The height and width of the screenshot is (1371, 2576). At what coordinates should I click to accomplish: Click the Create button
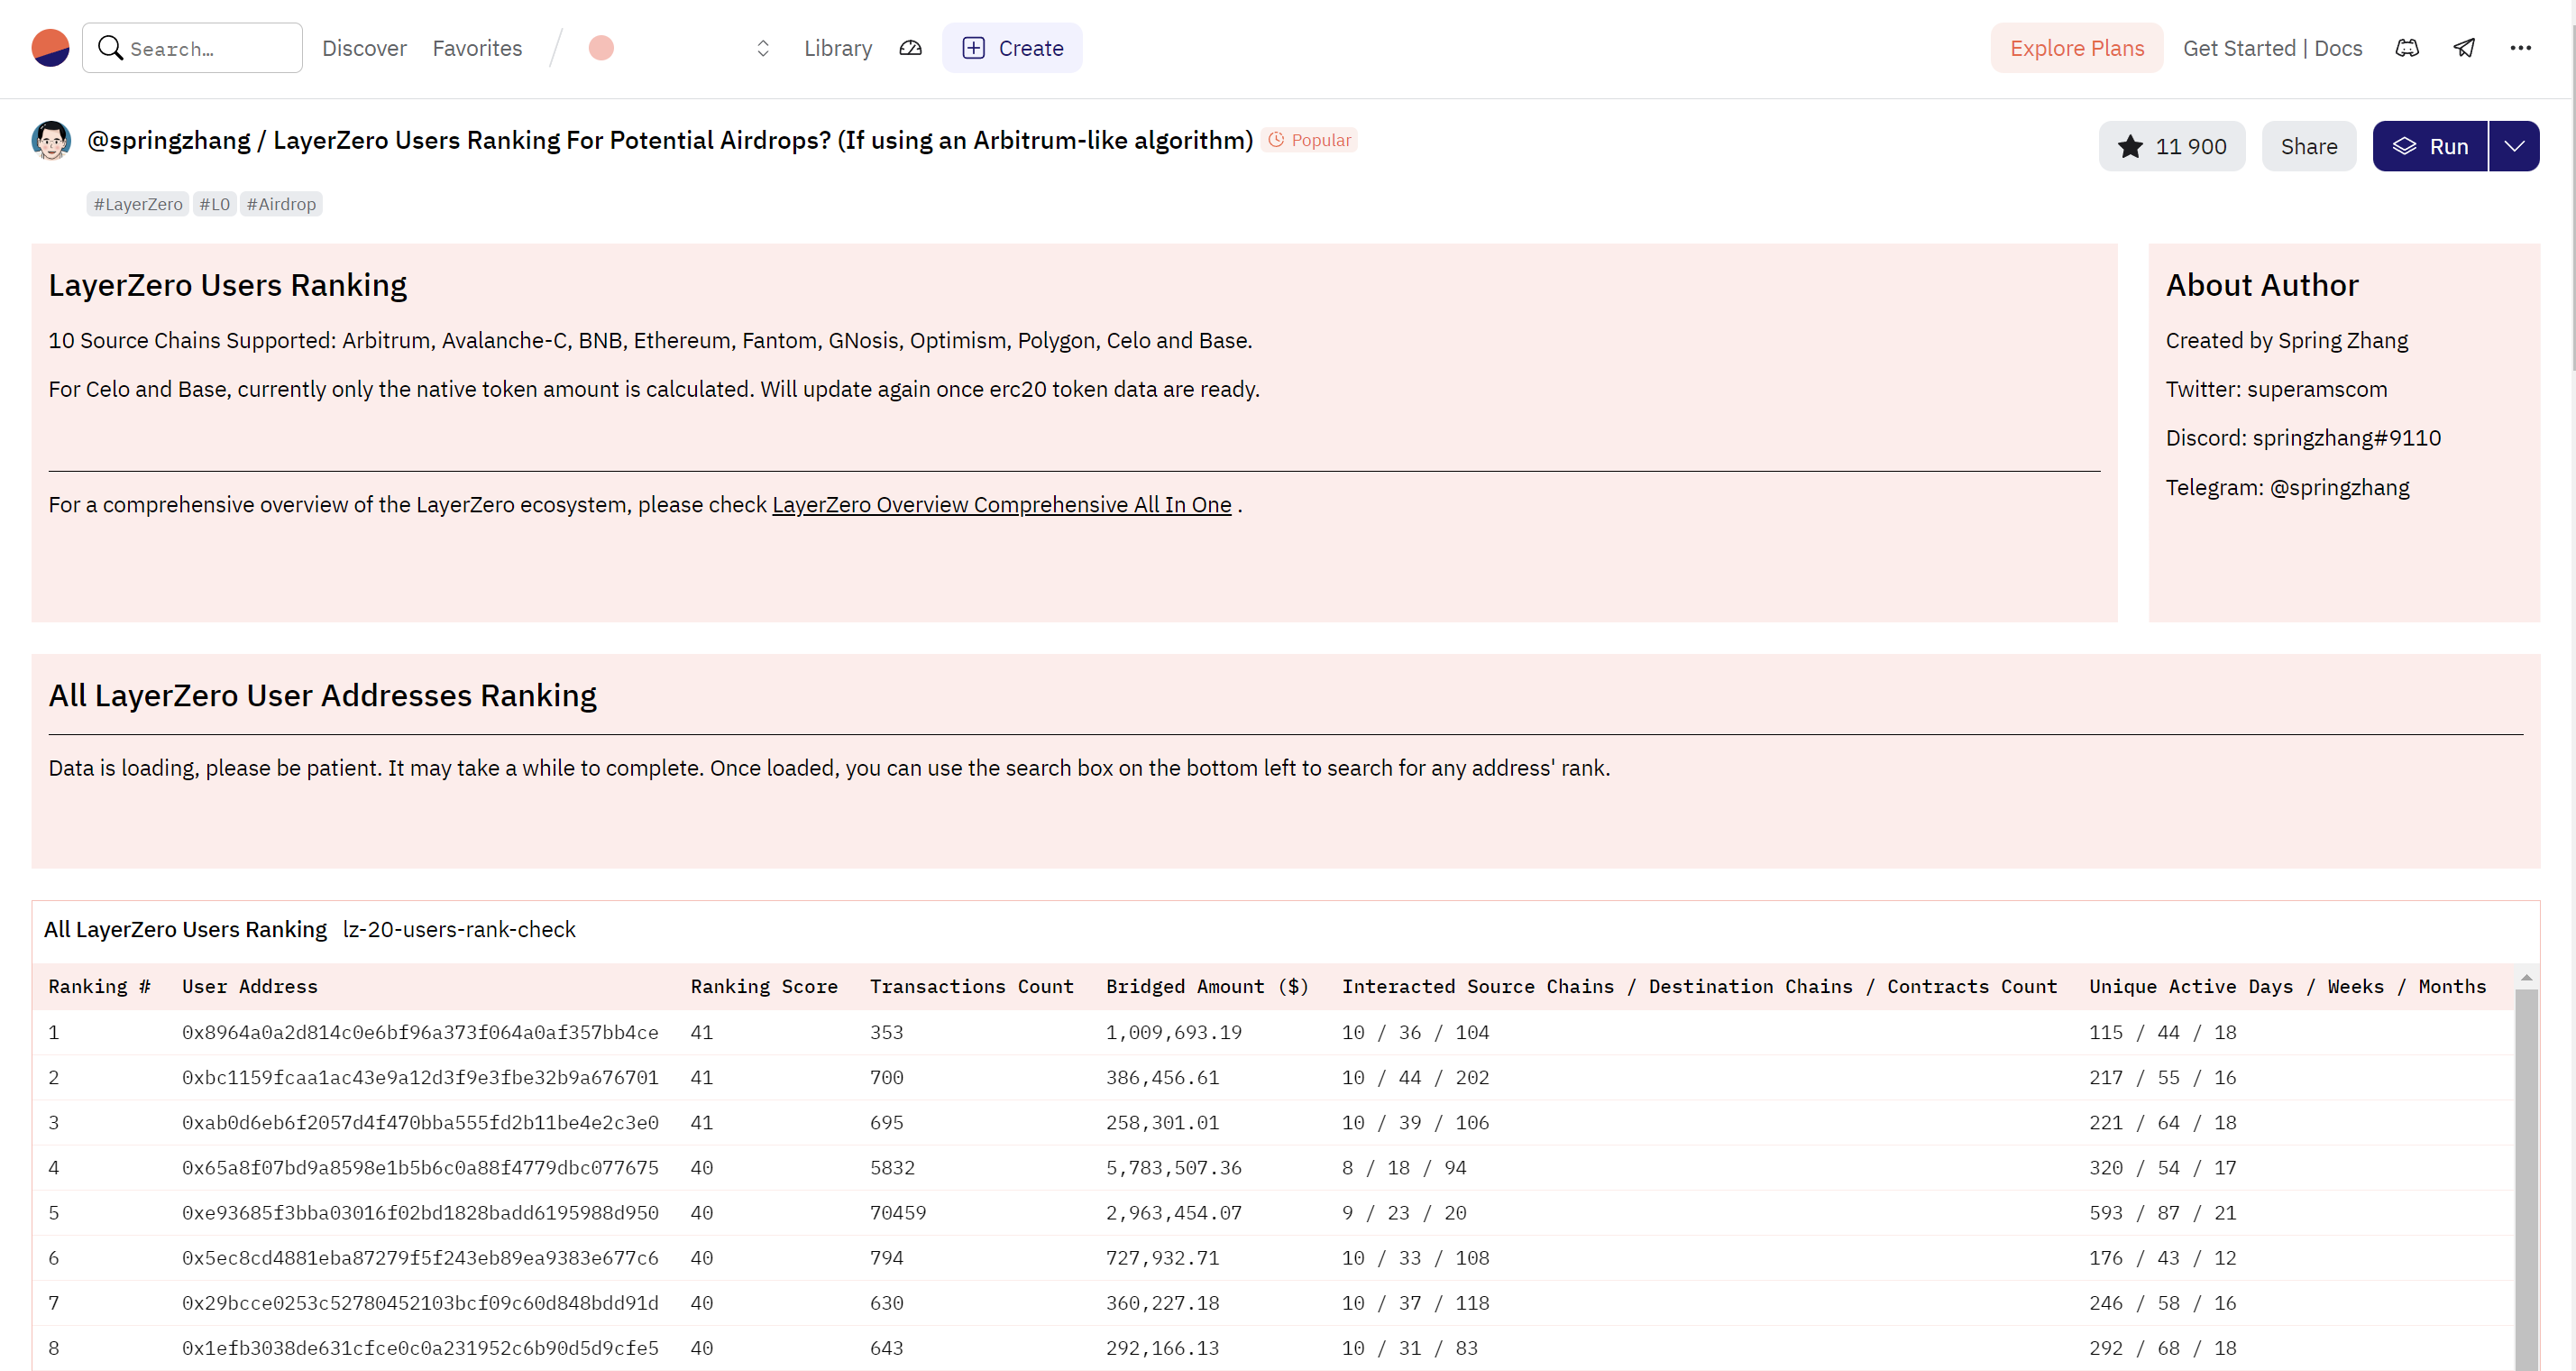point(1012,48)
